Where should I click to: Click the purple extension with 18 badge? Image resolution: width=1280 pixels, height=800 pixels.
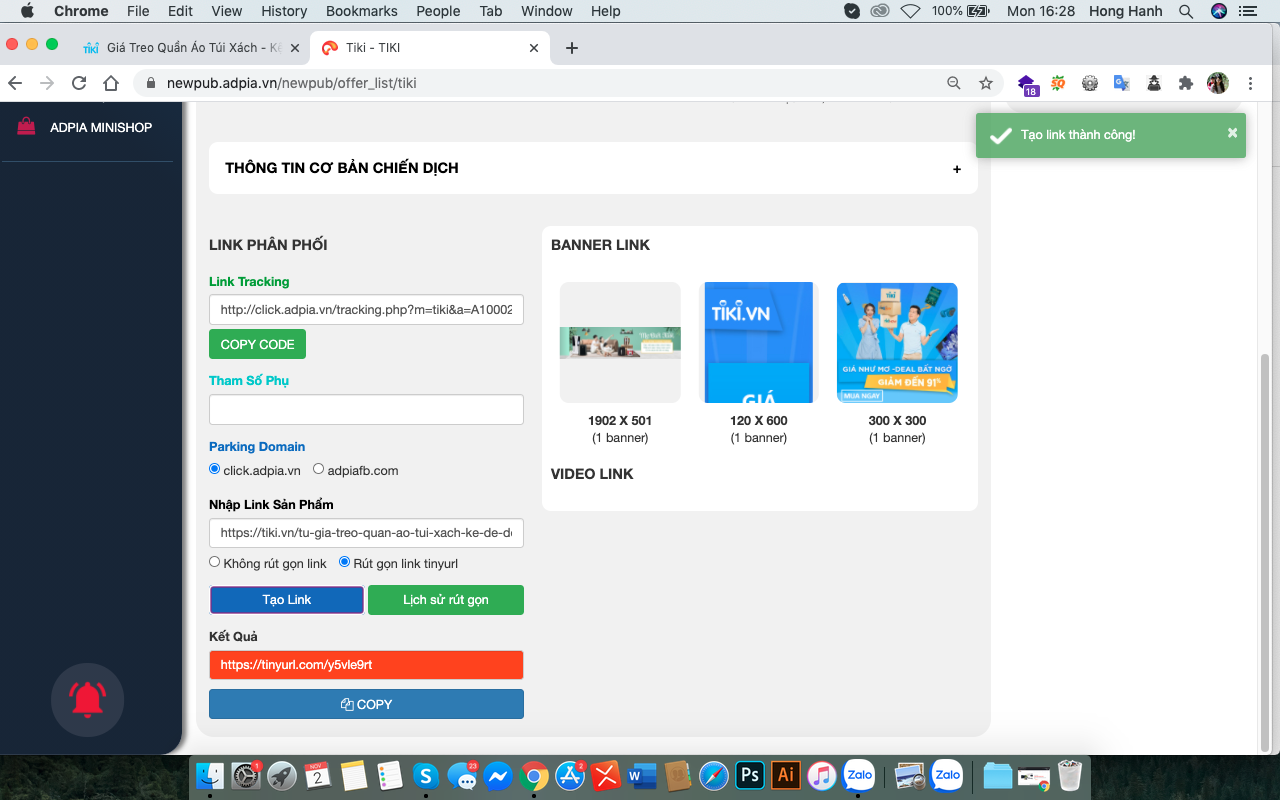point(1027,84)
